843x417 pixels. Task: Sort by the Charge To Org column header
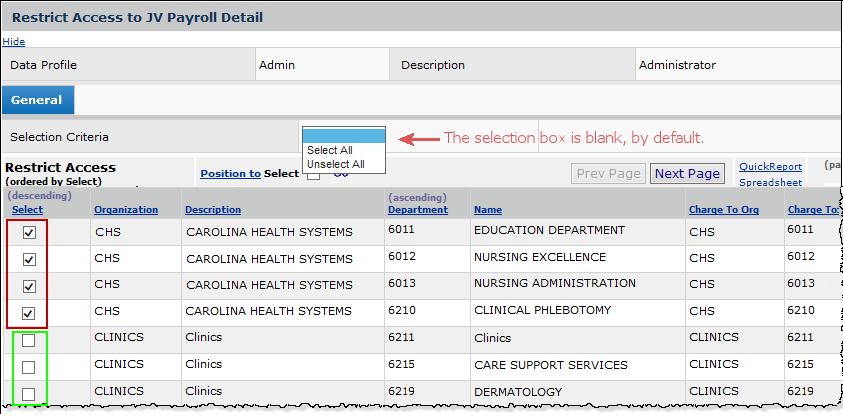point(725,210)
